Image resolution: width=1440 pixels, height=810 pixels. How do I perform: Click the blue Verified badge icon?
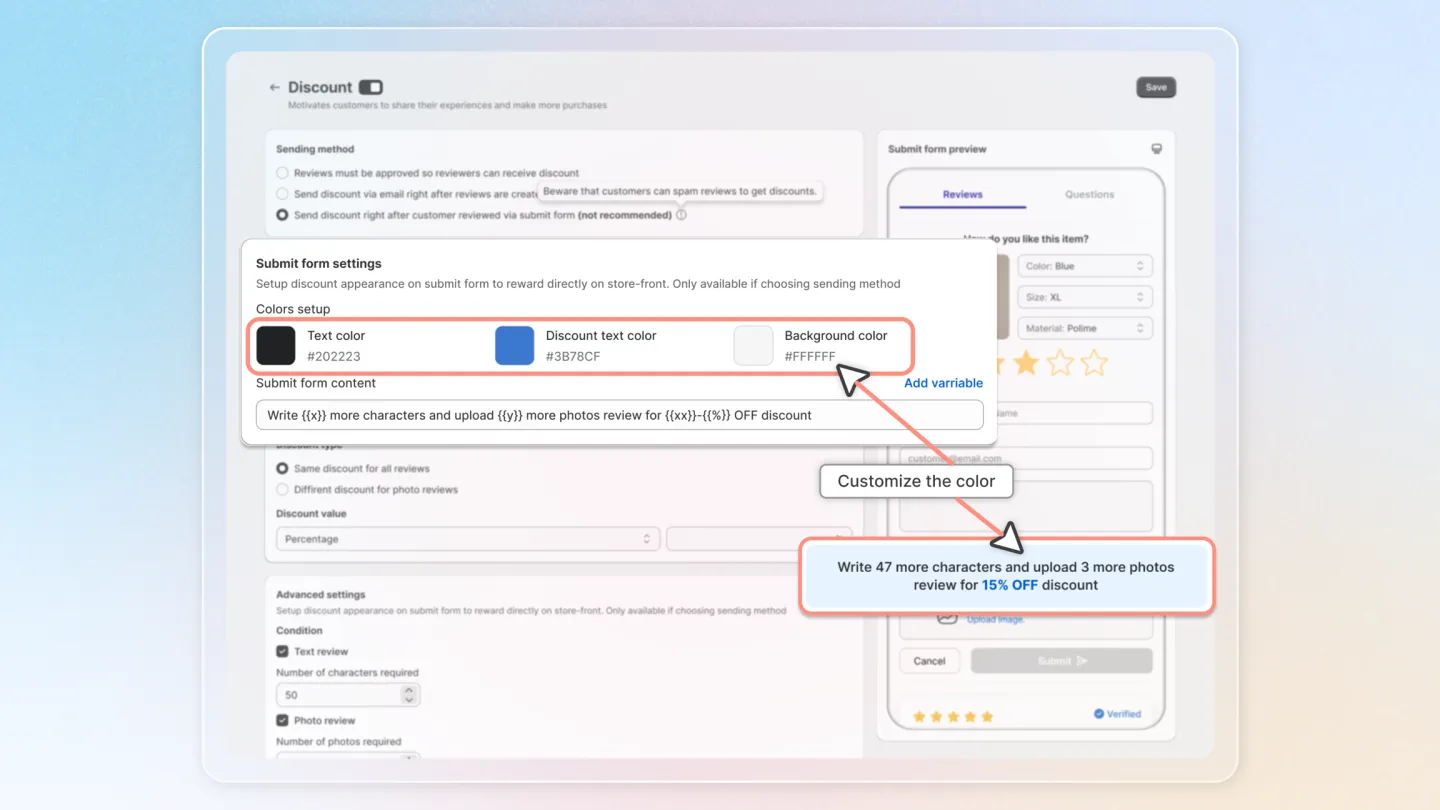[1098, 714]
